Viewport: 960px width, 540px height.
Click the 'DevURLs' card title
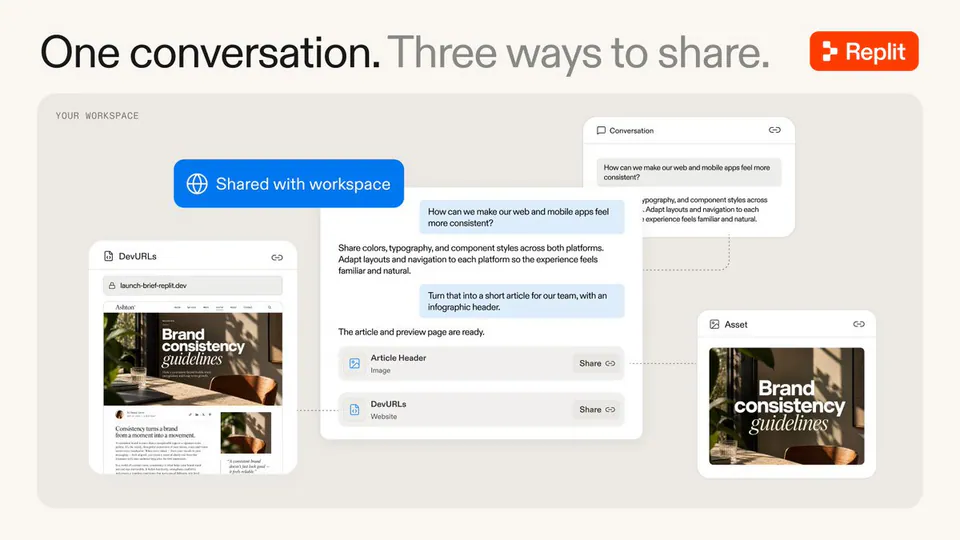pyautogui.click(x=138, y=256)
